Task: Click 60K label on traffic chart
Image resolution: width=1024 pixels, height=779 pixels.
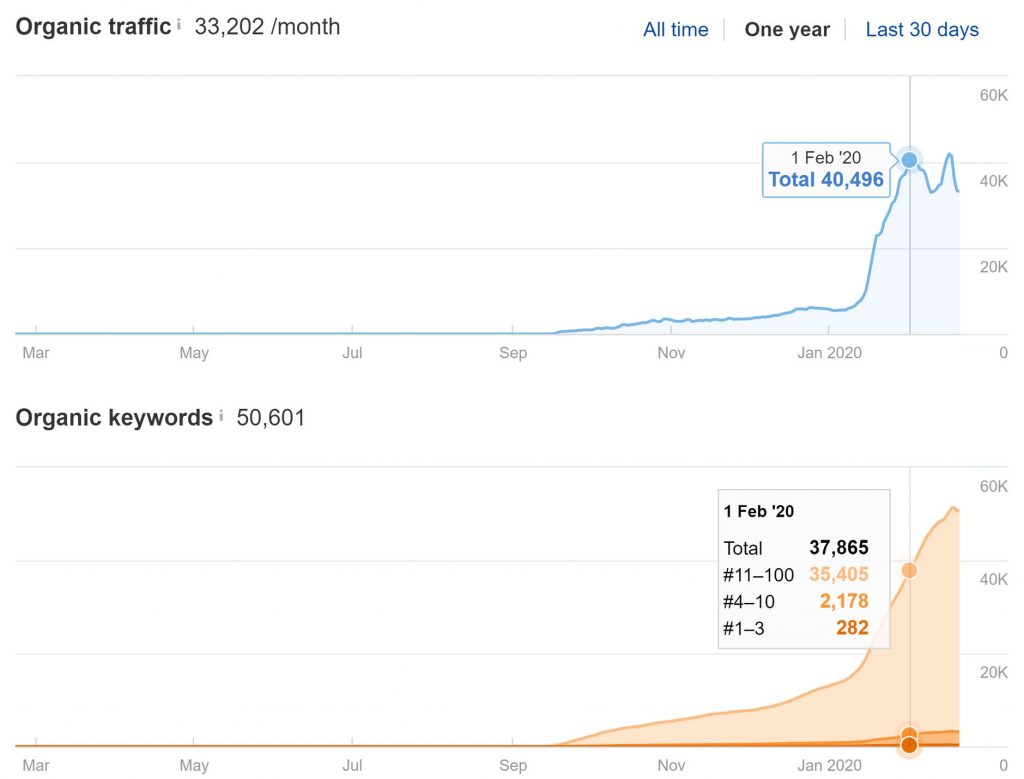Action: pyautogui.click(x=993, y=95)
